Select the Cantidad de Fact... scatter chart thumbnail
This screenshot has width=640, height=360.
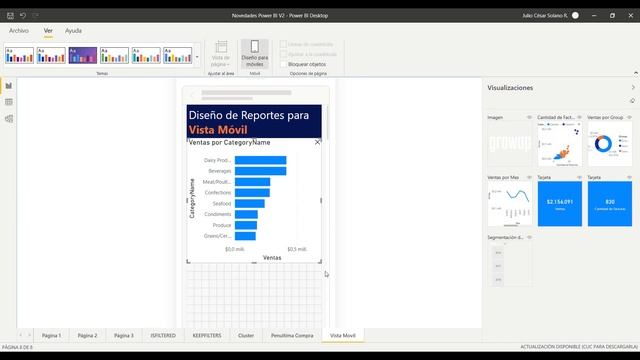coord(560,144)
